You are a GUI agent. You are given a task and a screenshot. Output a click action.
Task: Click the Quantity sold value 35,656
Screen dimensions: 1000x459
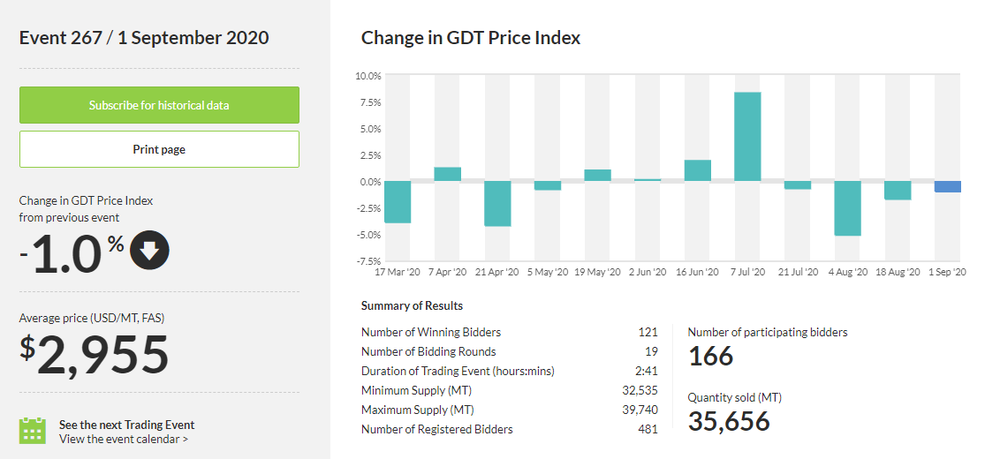(x=729, y=421)
